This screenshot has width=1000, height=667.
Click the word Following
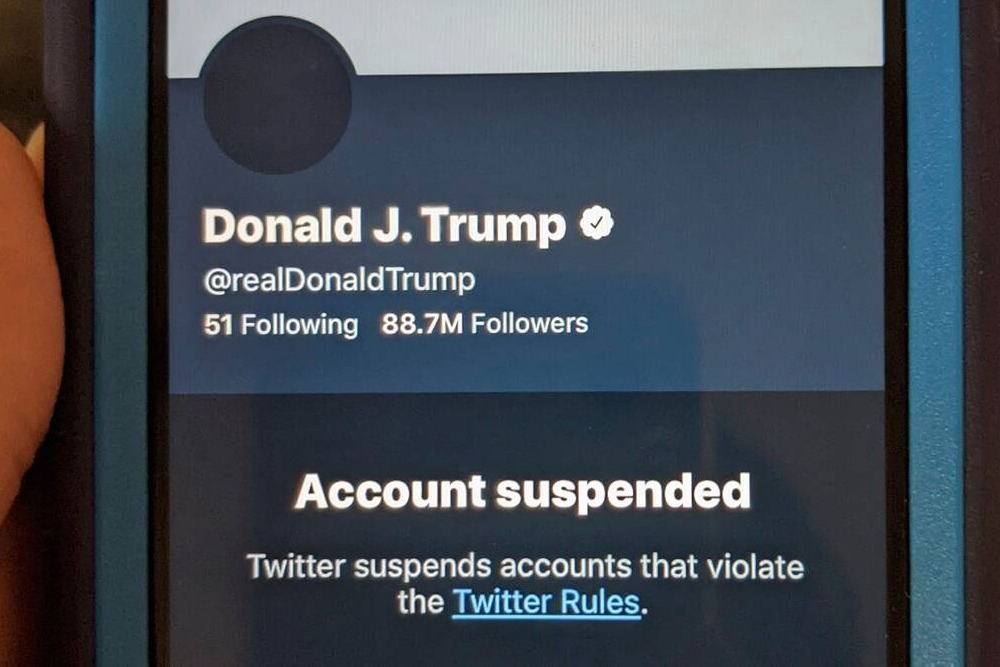pos(299,325)
